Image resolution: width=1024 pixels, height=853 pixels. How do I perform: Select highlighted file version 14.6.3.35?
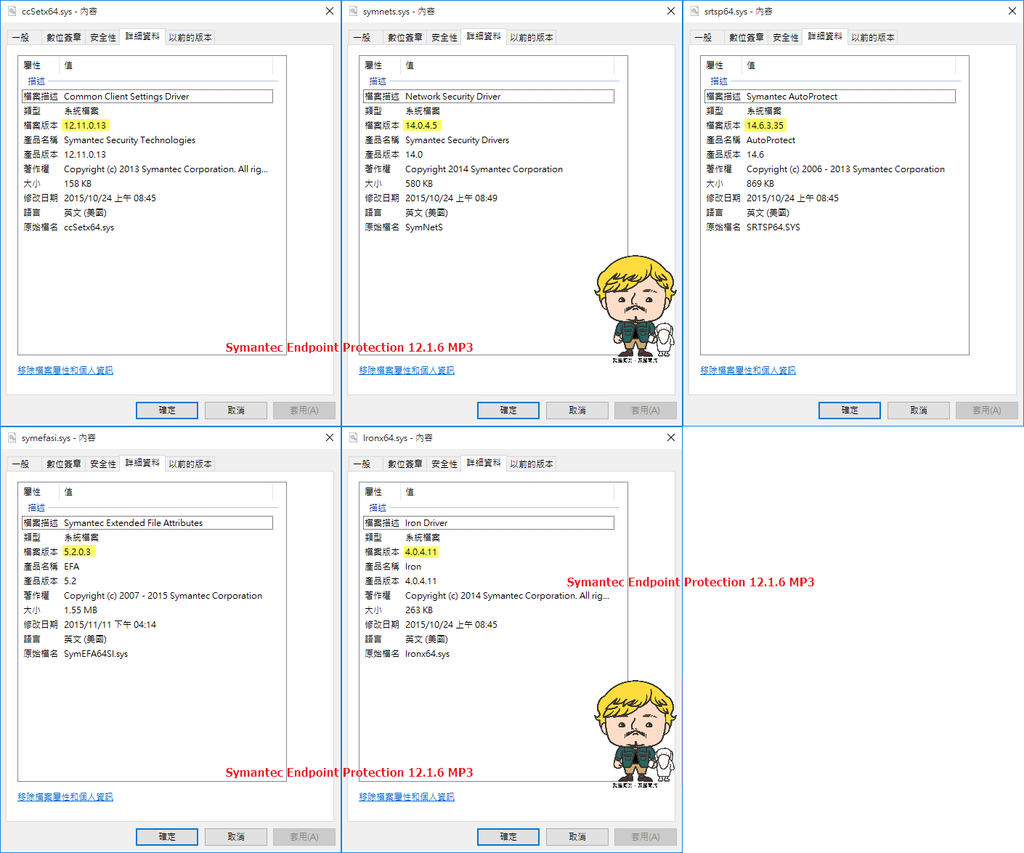pyautogui.click(x=765, y=125)
